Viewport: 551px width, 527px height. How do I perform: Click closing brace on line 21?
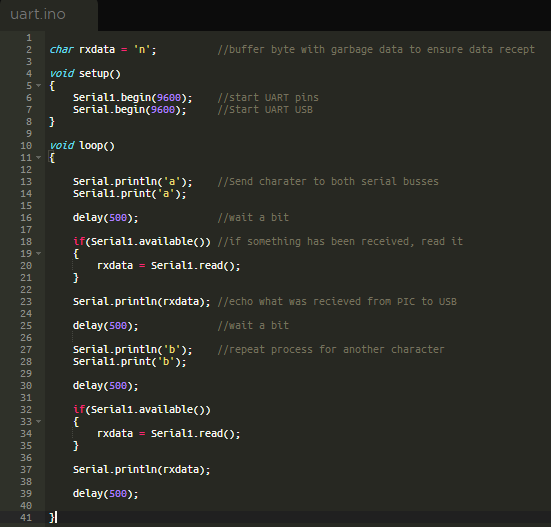click(76, 278)
